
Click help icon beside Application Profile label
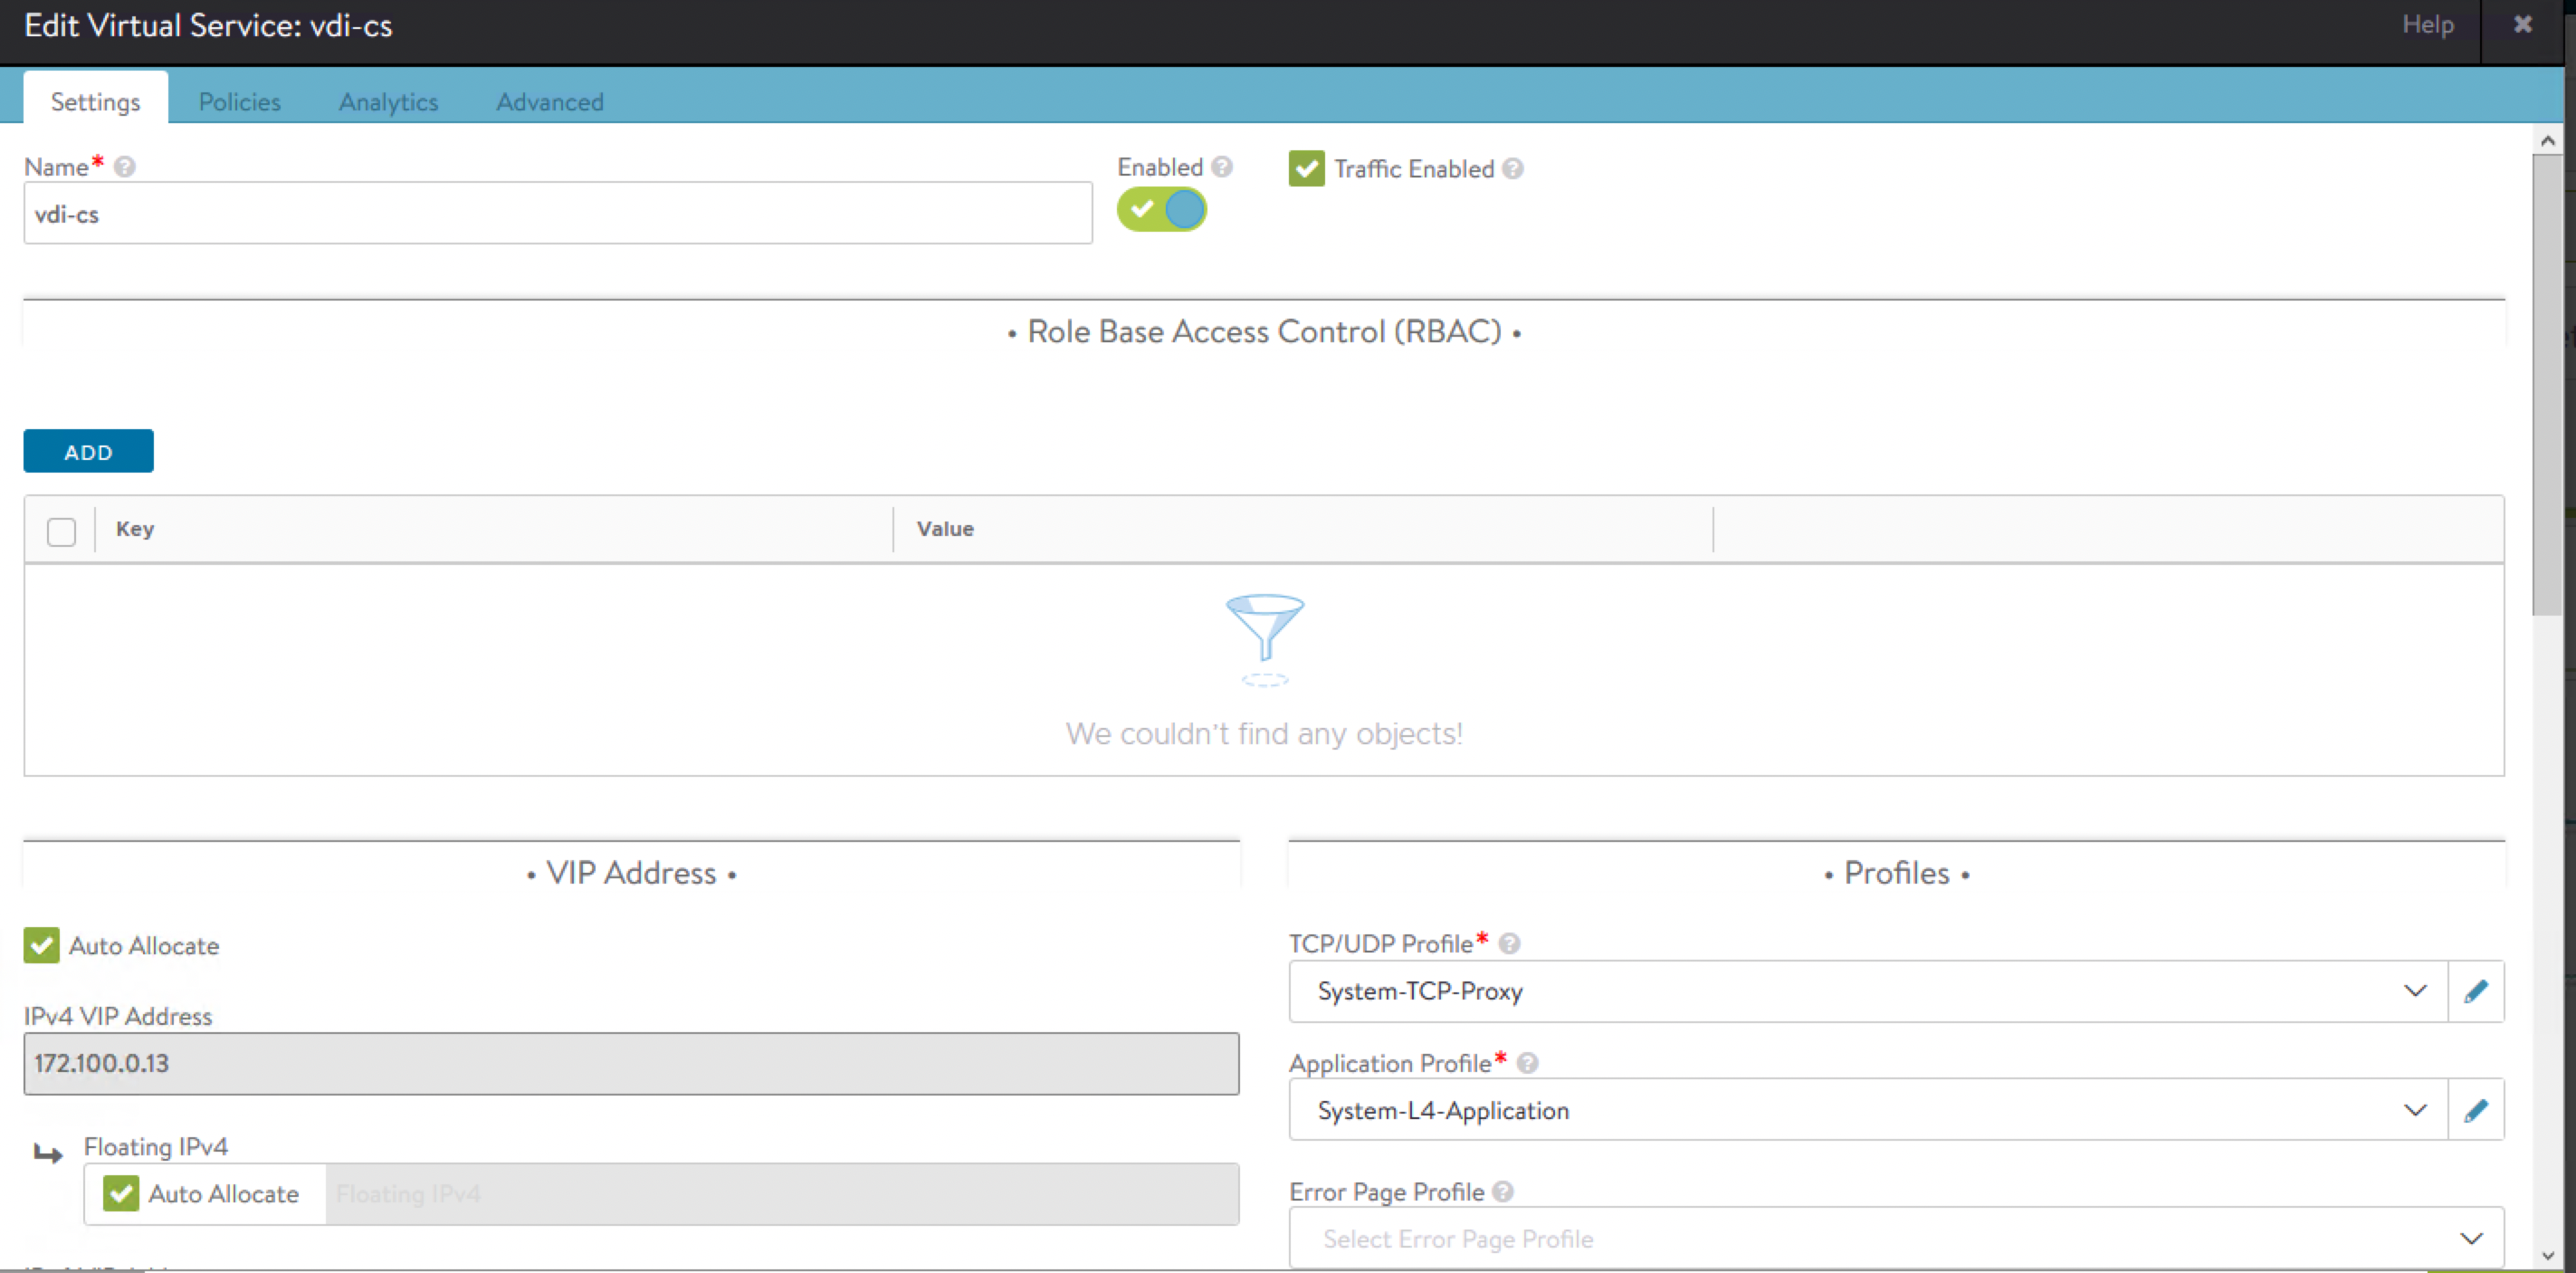(1527, 1063)
